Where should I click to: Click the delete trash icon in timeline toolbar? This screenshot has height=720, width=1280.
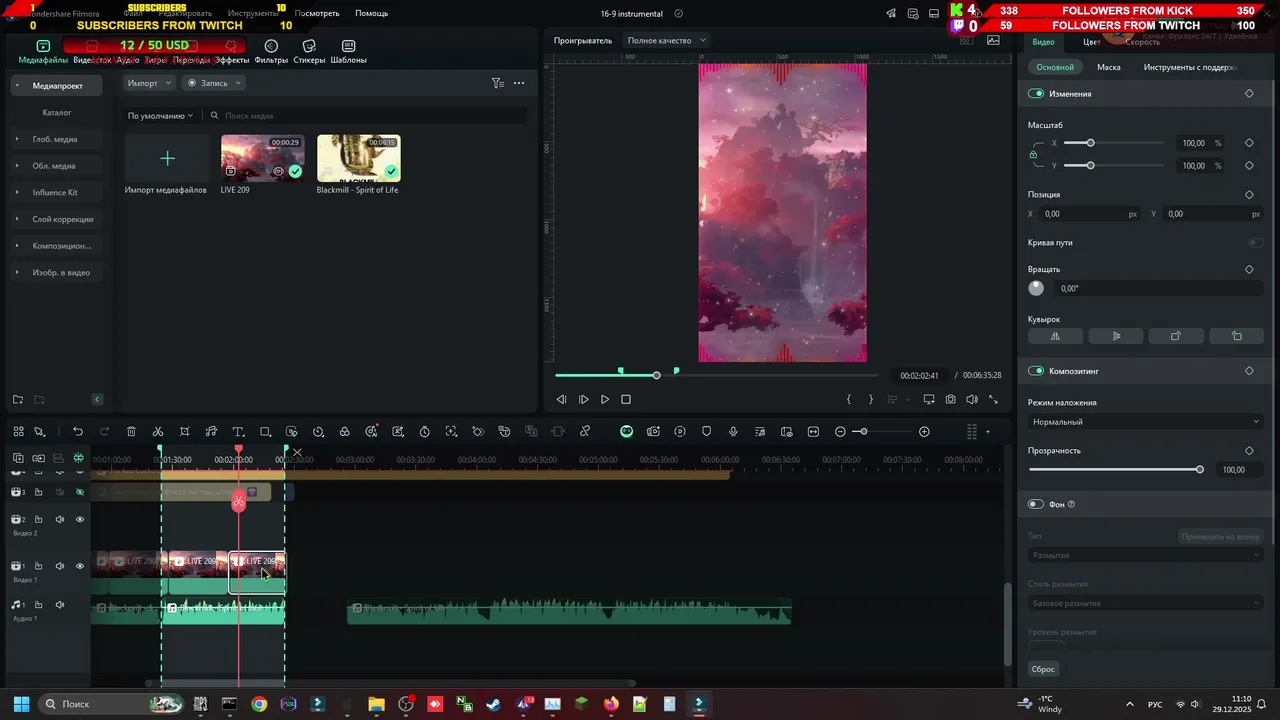[131, 432]
